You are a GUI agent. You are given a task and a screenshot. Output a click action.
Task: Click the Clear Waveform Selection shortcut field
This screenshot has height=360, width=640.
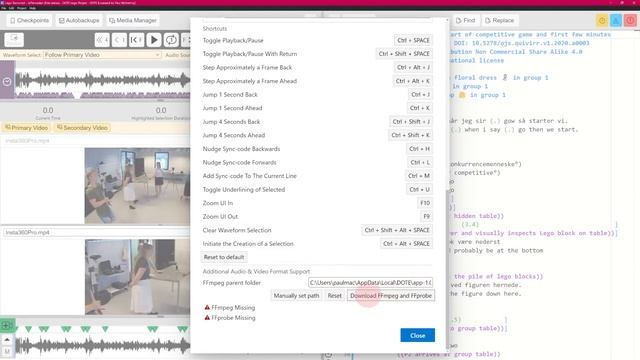pos(397,230)
